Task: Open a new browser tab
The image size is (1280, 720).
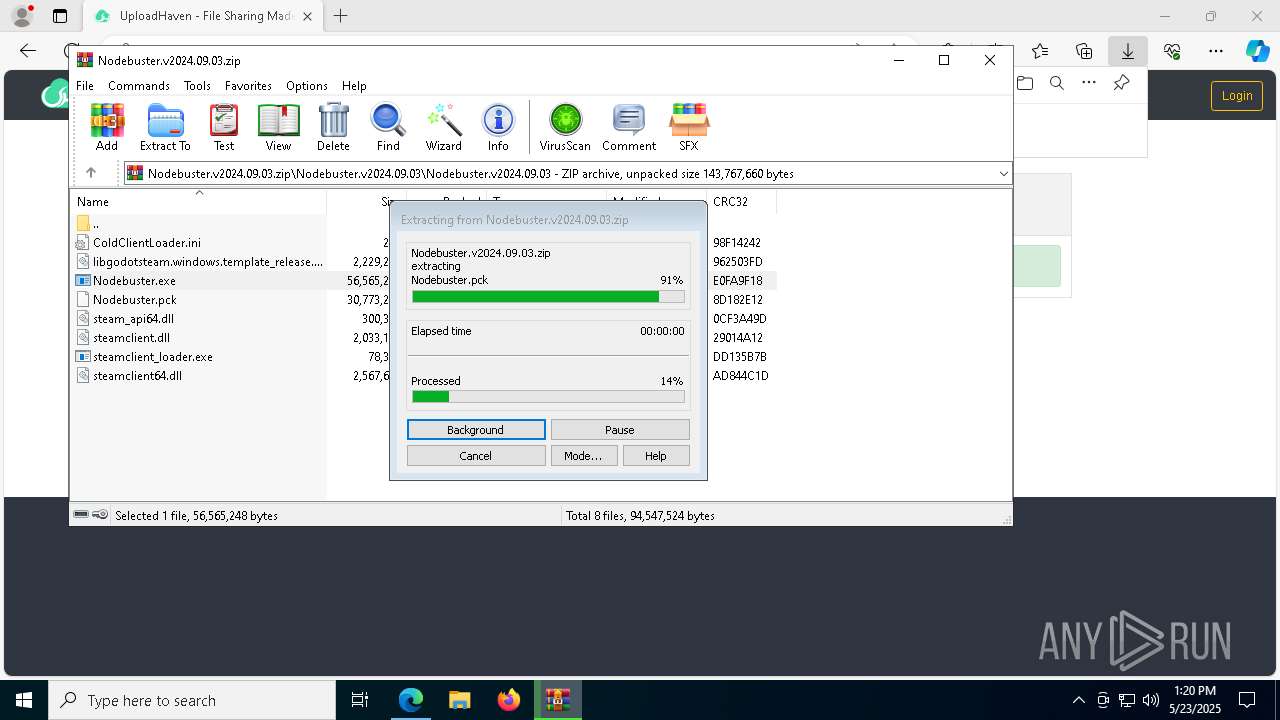Action: [x=341, y=16]
